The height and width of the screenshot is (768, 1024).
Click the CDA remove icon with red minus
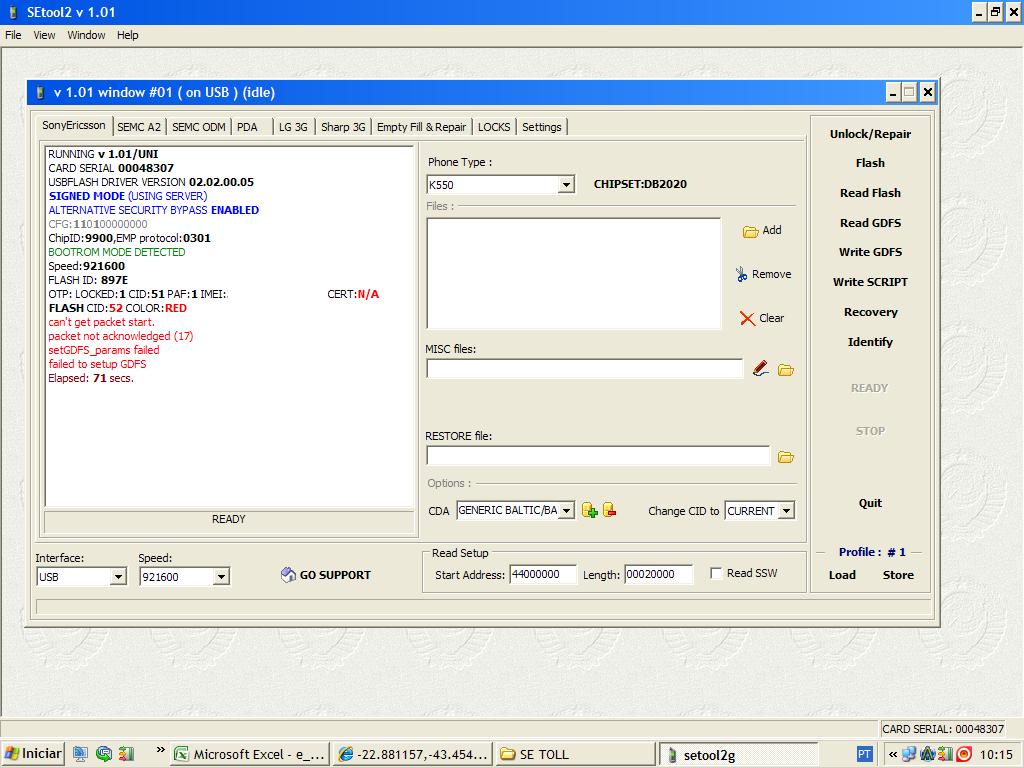(609, 510)
